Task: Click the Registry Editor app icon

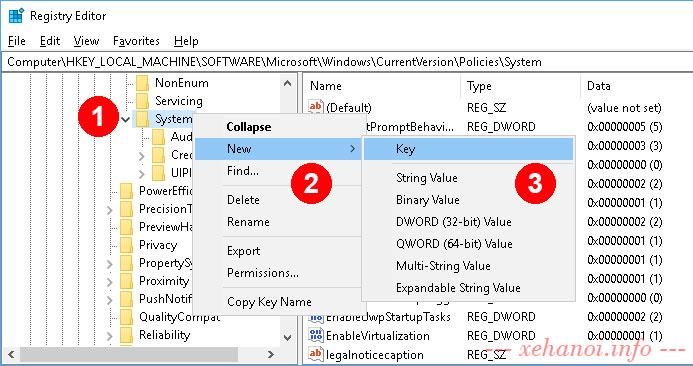Action: pos(16,16)
